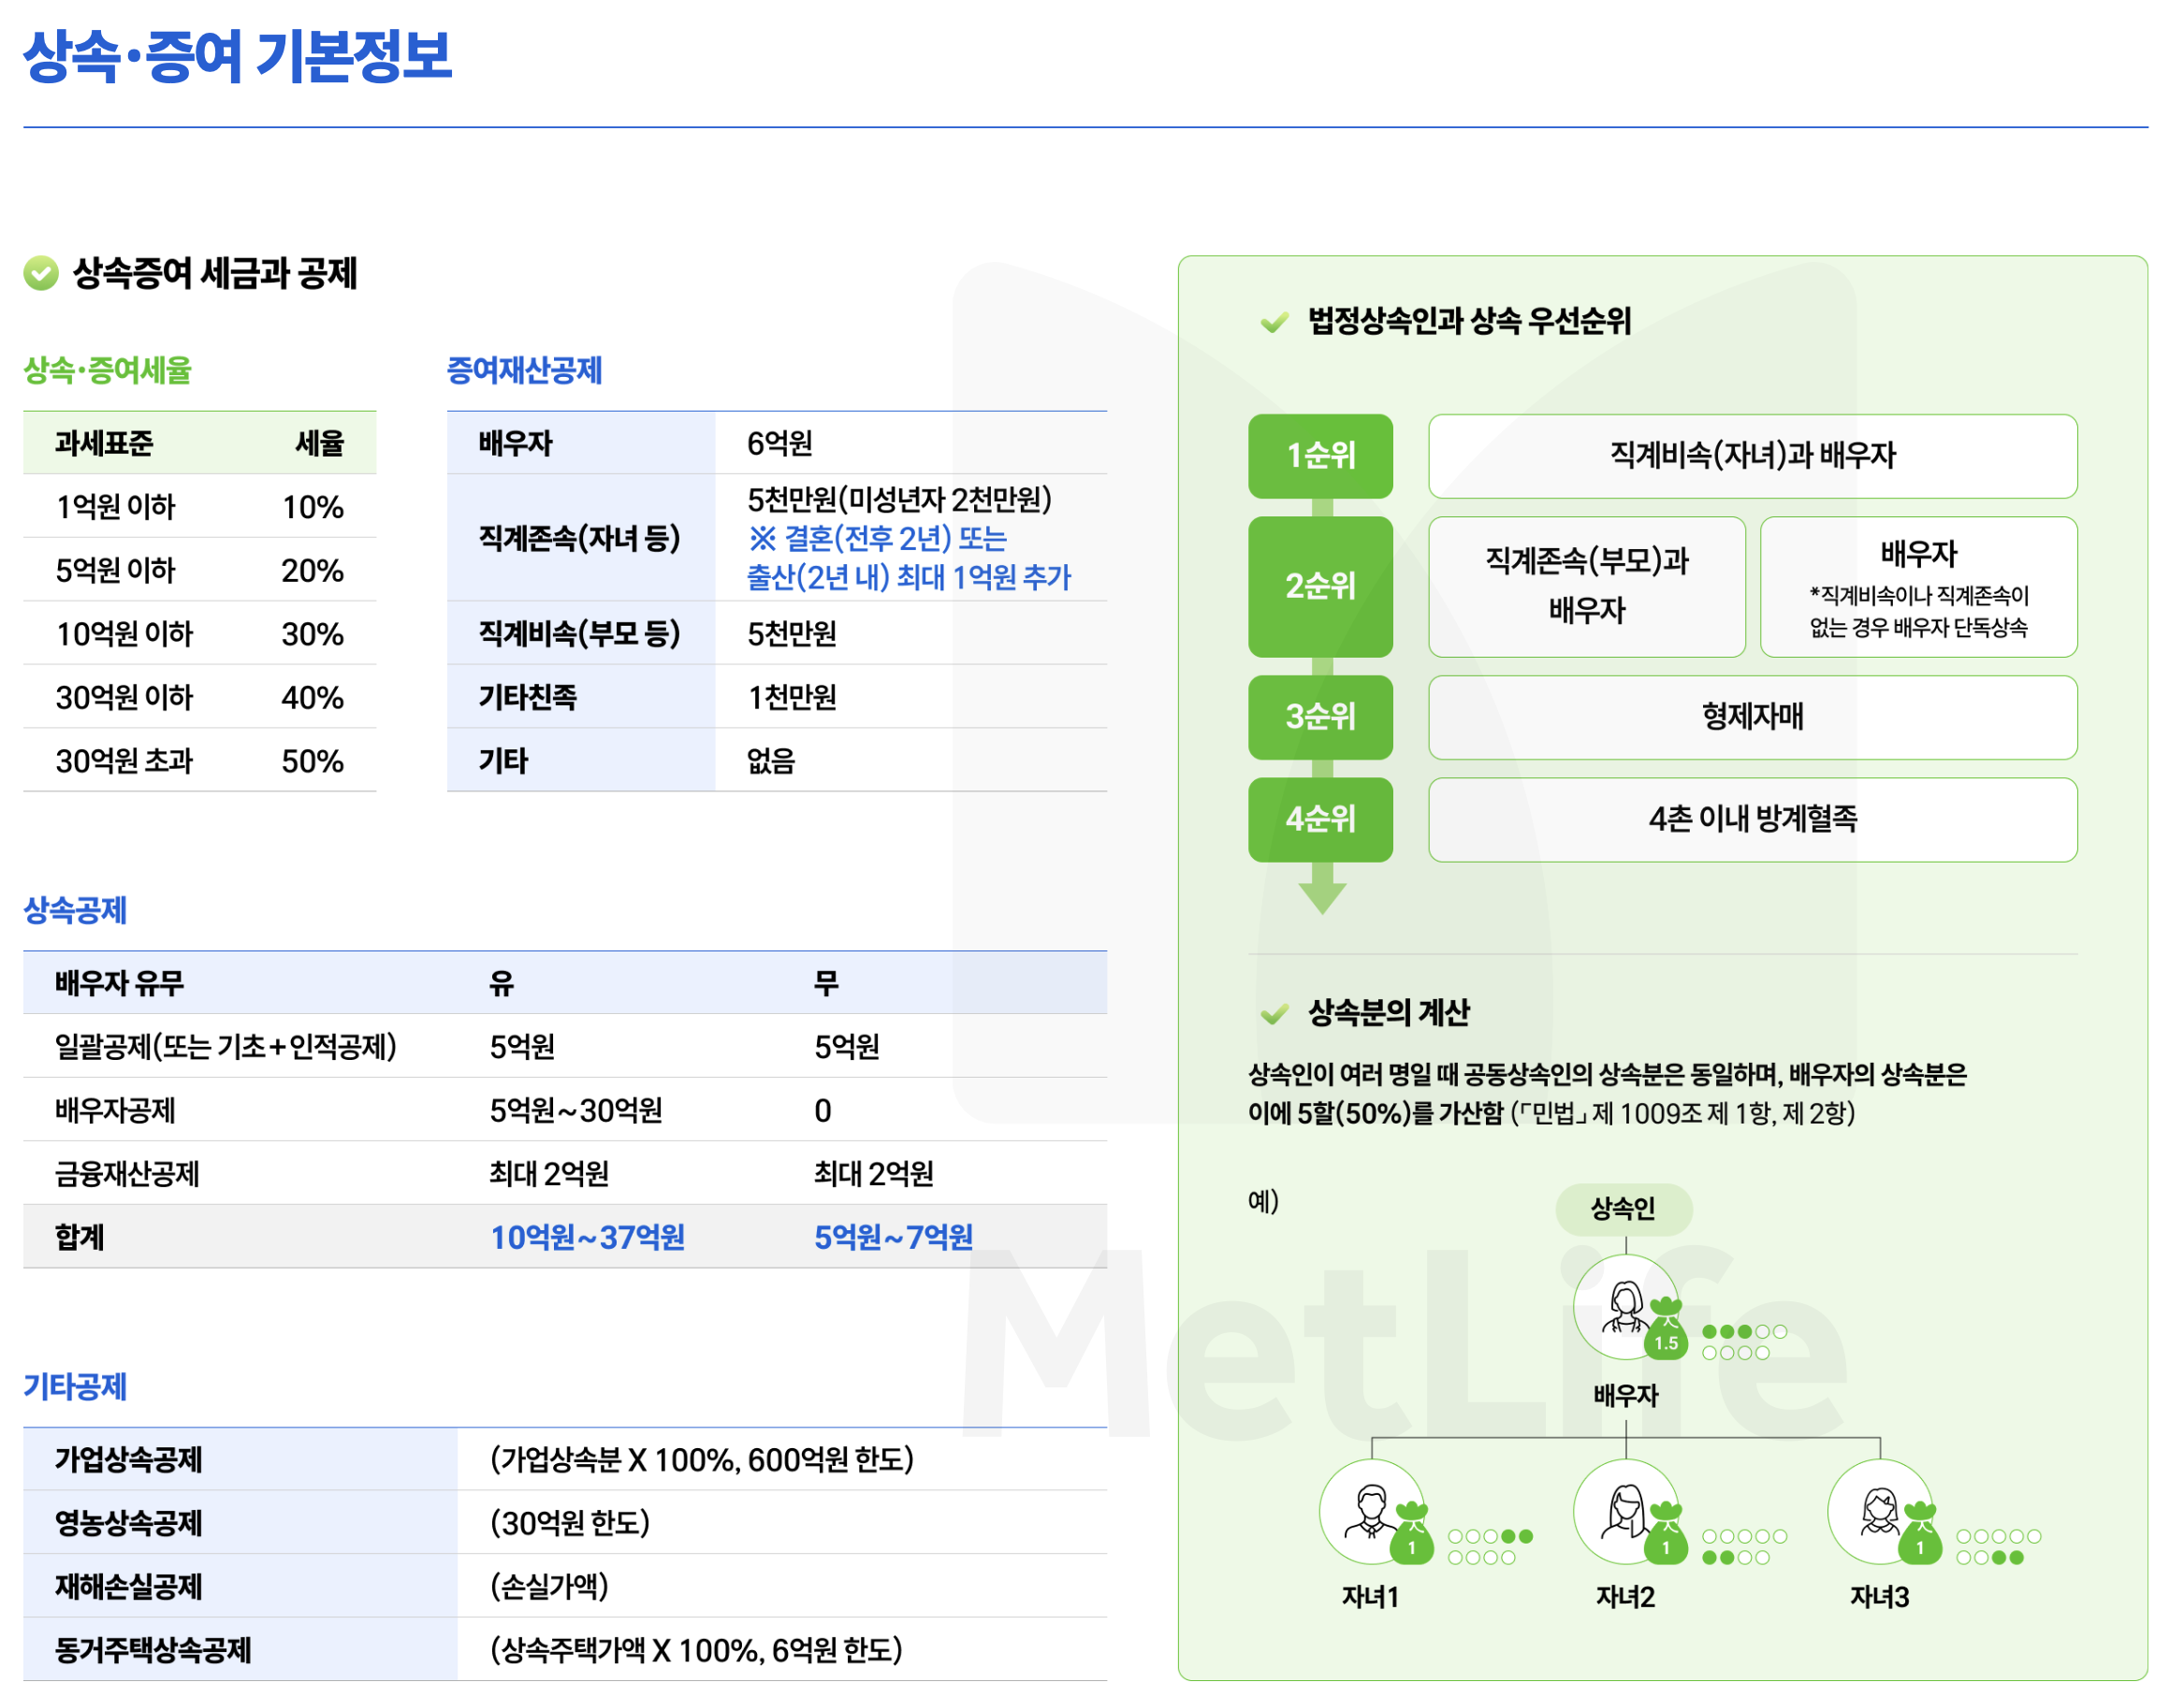Click the 배우자 person icon with 1.5 bag
The width and height of the screenshot is (2184, 1697).
point(1628,1306)
